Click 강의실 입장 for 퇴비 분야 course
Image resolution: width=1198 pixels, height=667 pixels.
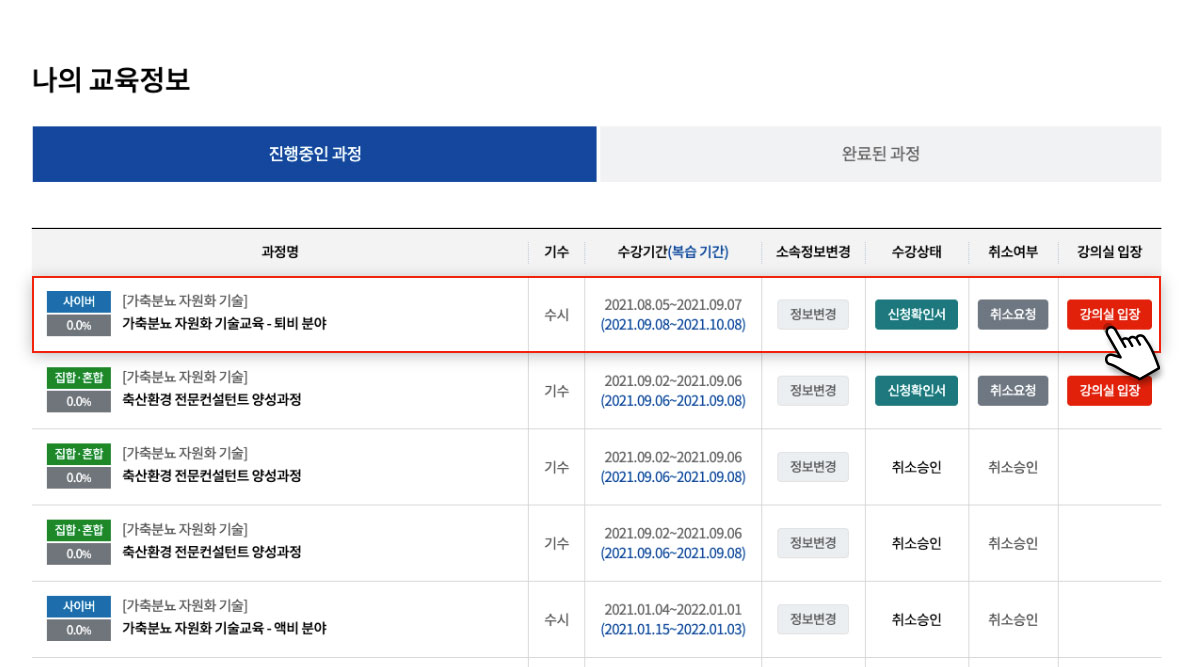click(x=1109, y=313)
